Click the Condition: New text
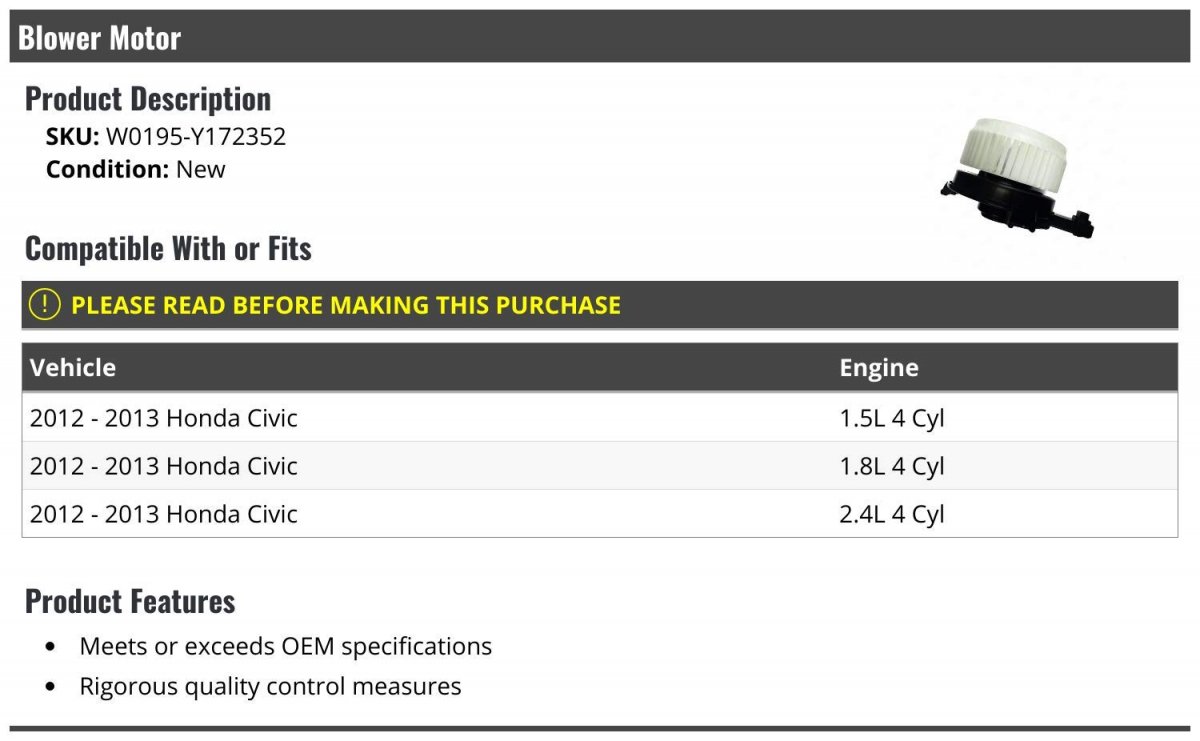Image resolution: width=1200 pixels, height=741 pixels. 136,169
